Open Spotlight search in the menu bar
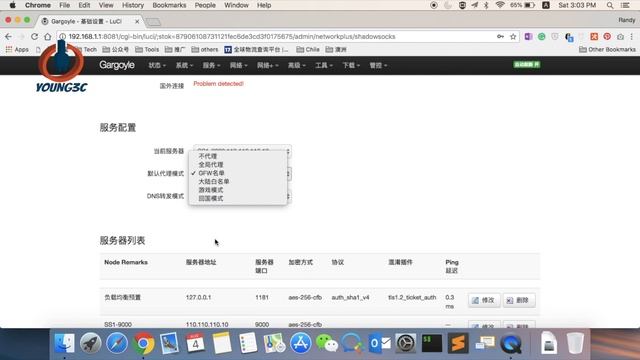The image size is (640, 360). point(610,5)
